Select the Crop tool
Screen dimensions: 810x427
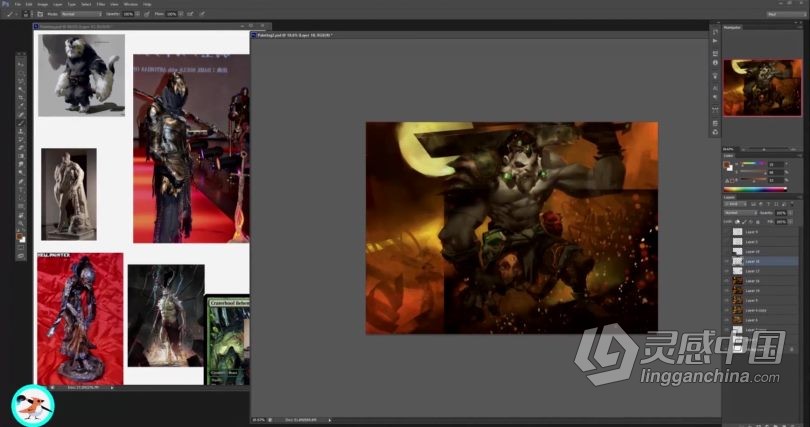[x=20, y=97]
